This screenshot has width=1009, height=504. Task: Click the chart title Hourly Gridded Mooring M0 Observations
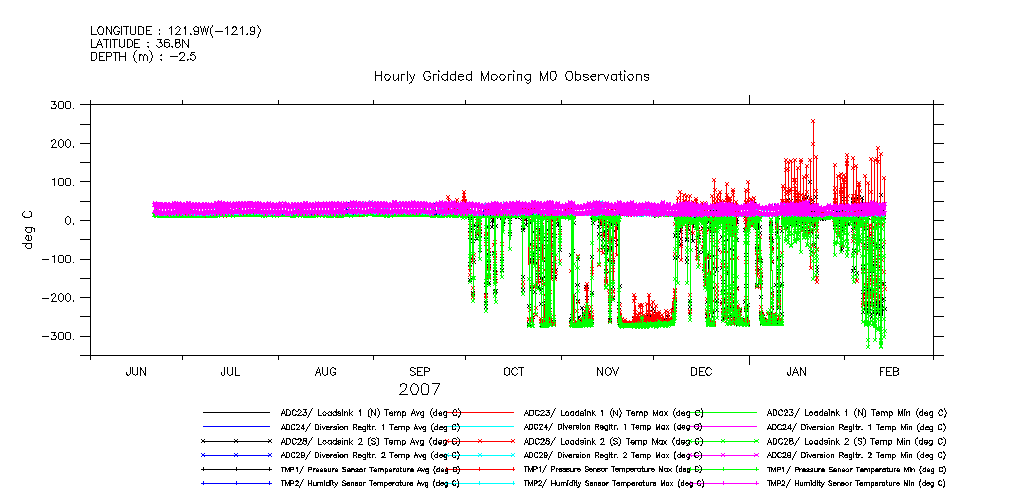511,76
